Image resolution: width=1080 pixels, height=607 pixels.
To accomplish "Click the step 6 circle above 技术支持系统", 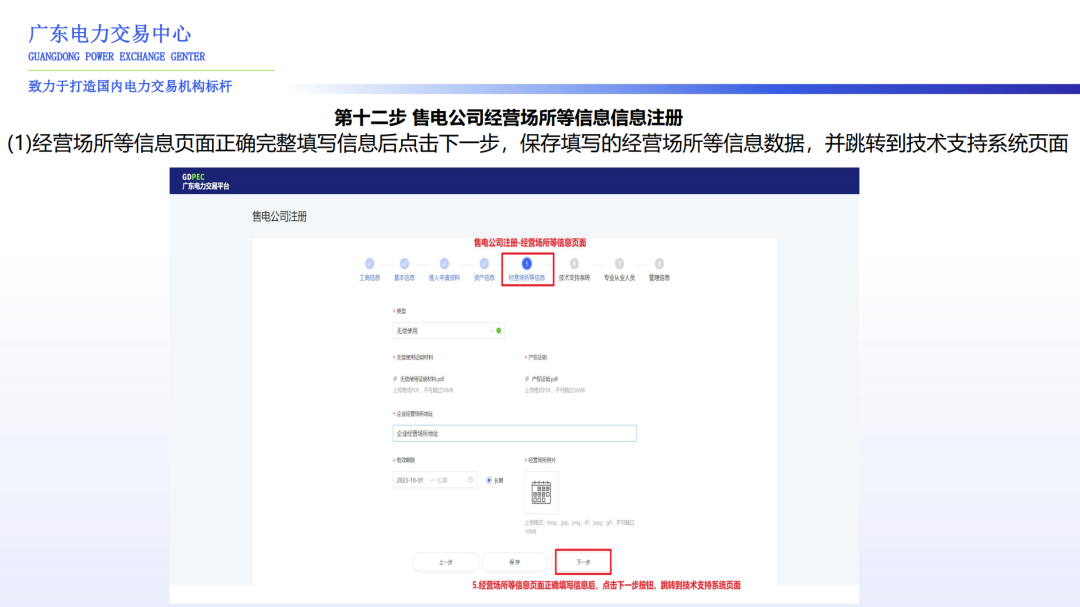I will (574, 262).
